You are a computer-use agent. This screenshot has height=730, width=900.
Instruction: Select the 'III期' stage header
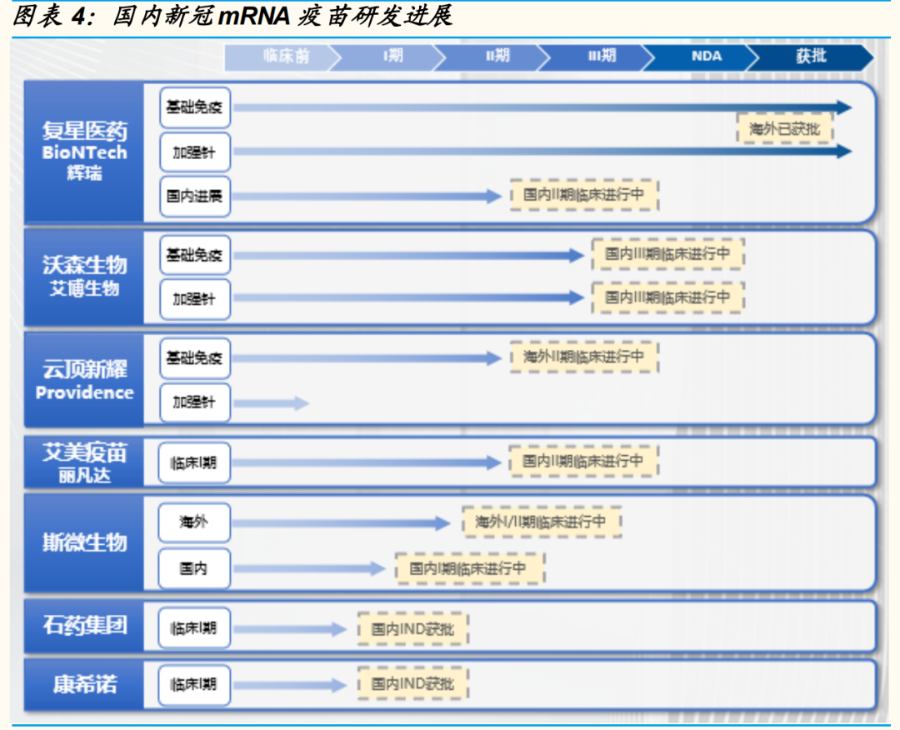pos(596,57)
